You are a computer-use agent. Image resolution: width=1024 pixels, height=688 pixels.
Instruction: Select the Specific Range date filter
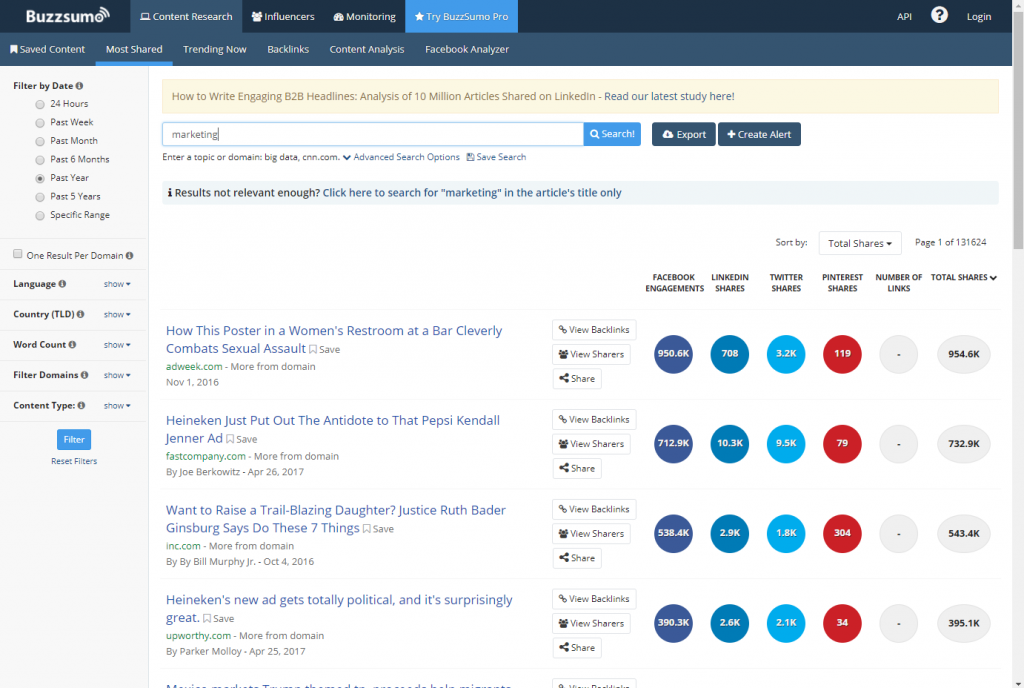click(40, 215)
